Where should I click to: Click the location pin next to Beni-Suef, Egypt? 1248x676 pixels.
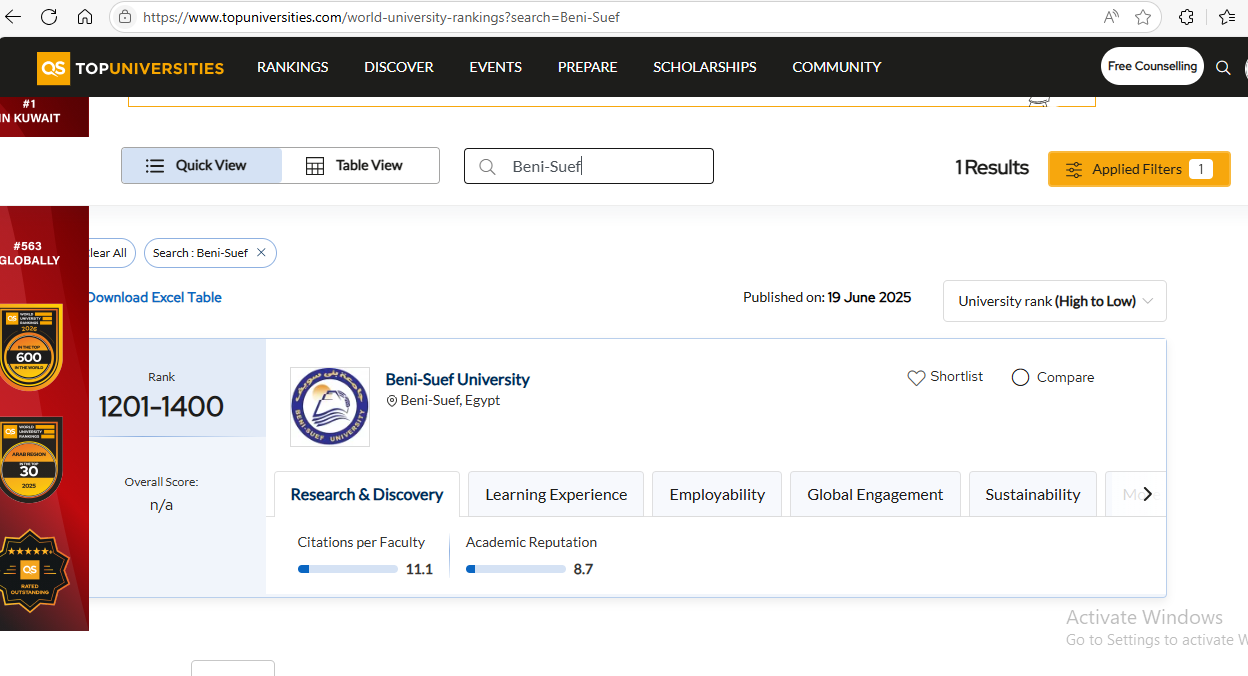(392, 401)
